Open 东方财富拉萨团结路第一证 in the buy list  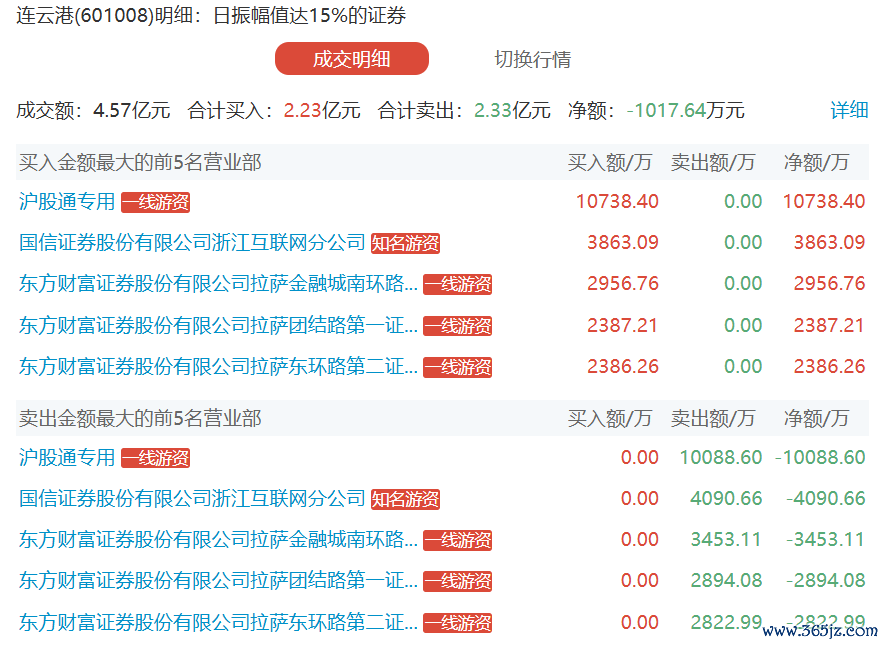coord(218,326)
